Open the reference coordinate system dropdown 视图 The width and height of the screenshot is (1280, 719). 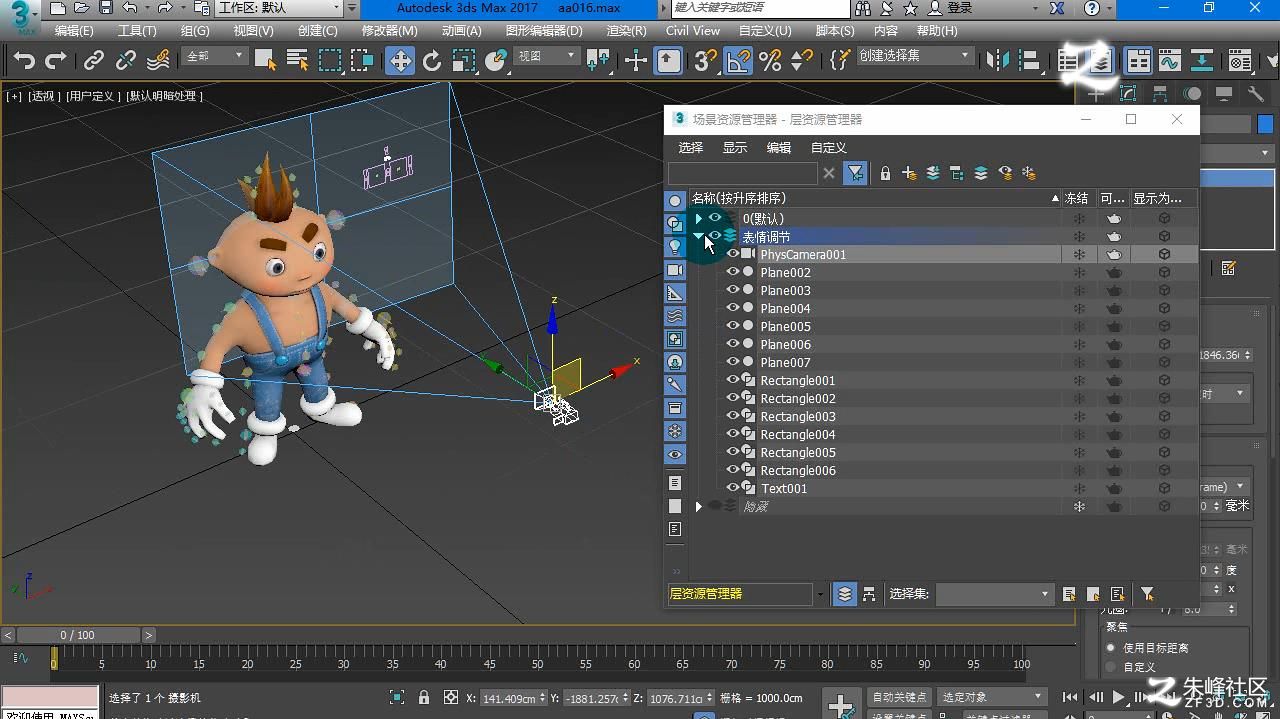coord(547,56)
